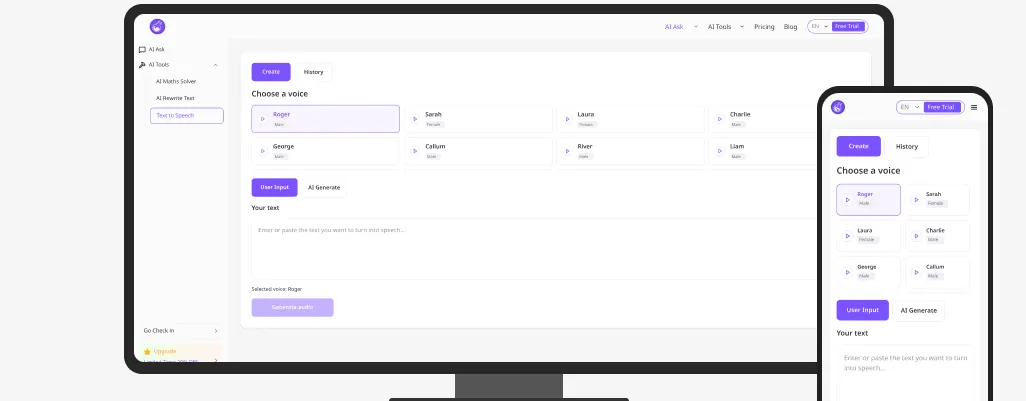Play the Liam voice preview on desktop
This screenshot has height=401, width=1026.
[x=720, y=151]
